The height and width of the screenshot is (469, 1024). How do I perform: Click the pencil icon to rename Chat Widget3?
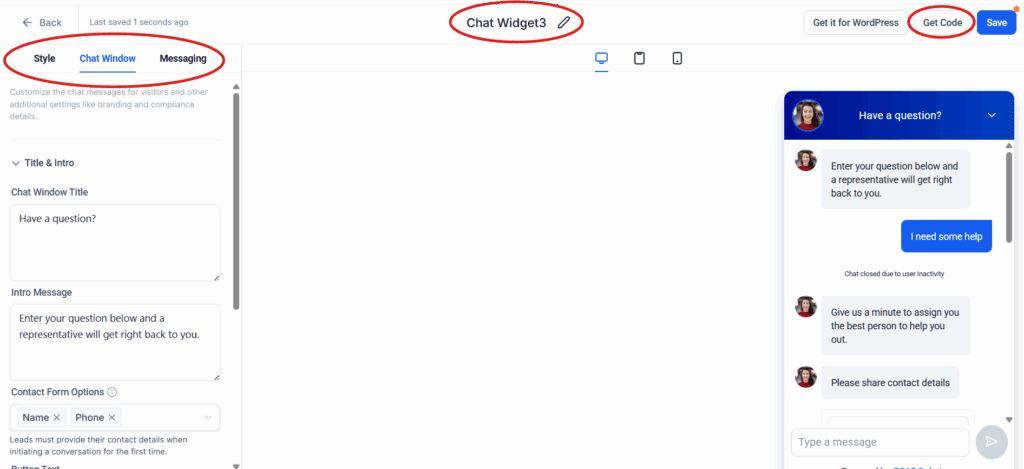coord(564,23)
